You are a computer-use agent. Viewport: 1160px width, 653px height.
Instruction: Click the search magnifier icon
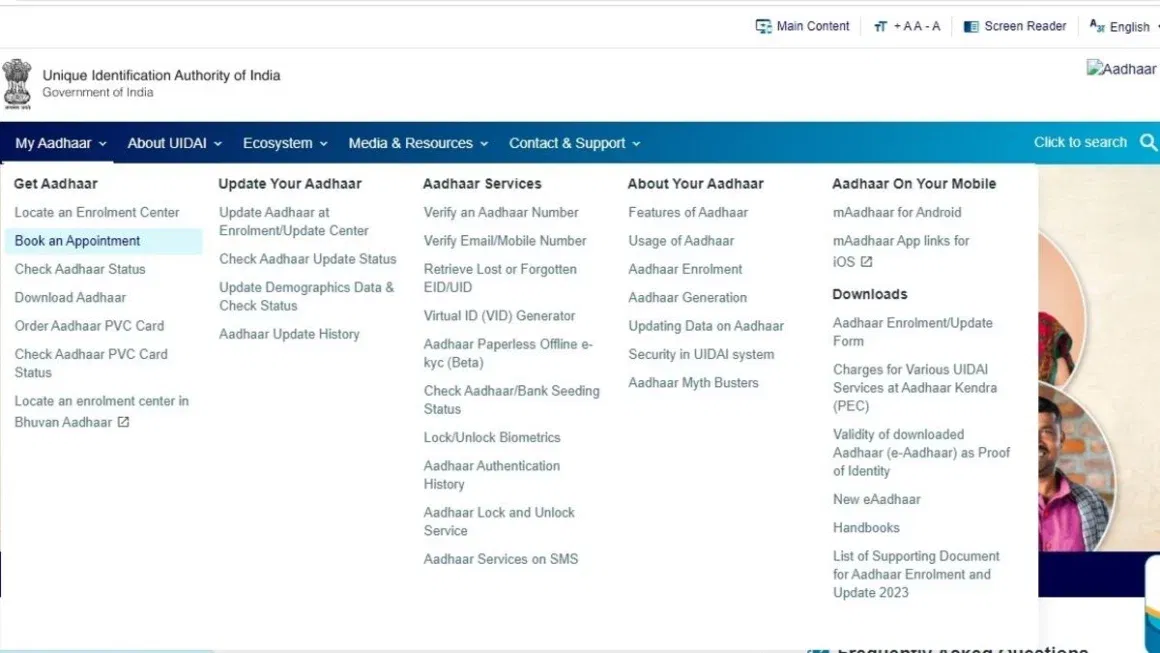click(1148, 143)
